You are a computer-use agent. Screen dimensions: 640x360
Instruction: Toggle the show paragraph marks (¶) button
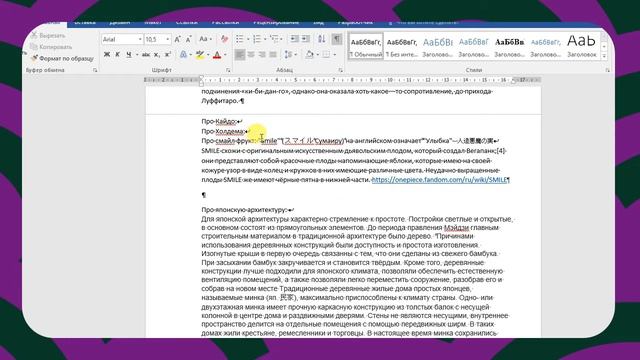click(x=337, y=39)
